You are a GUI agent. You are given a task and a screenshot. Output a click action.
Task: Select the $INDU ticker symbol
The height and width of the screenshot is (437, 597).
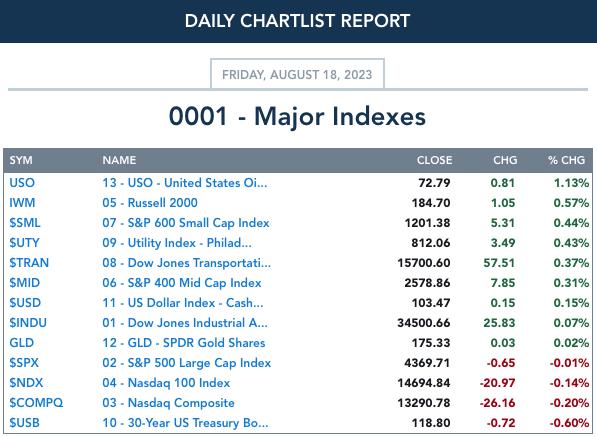click(28, 323)
